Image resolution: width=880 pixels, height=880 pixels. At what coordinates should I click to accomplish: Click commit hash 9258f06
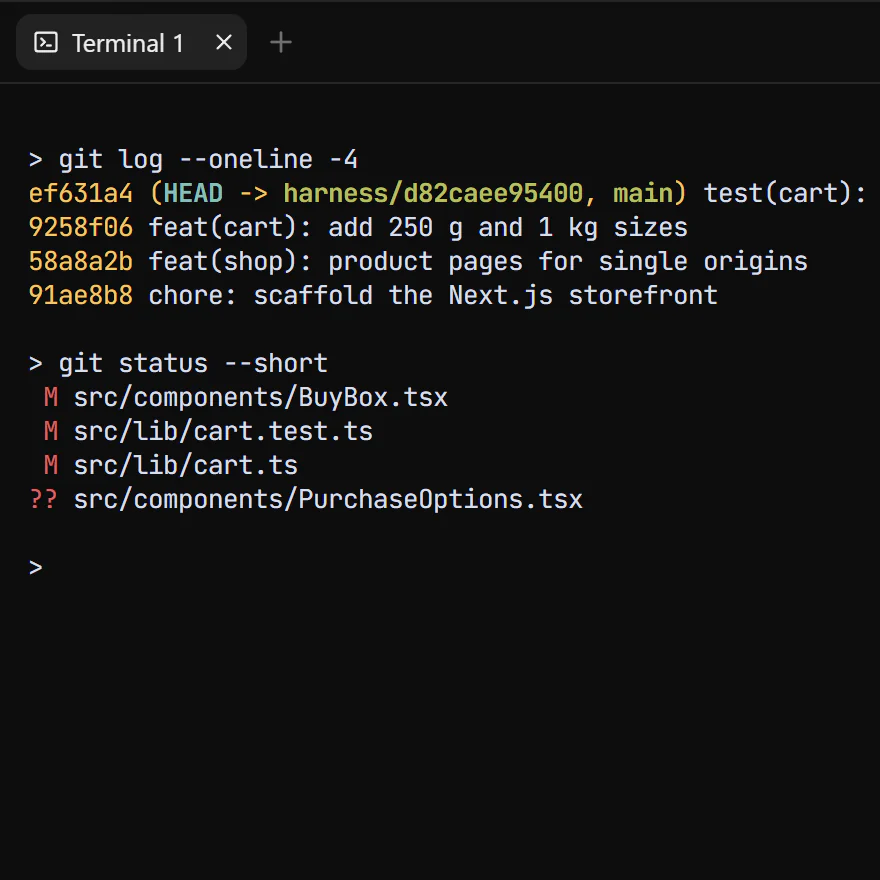(x=81, y=228)
